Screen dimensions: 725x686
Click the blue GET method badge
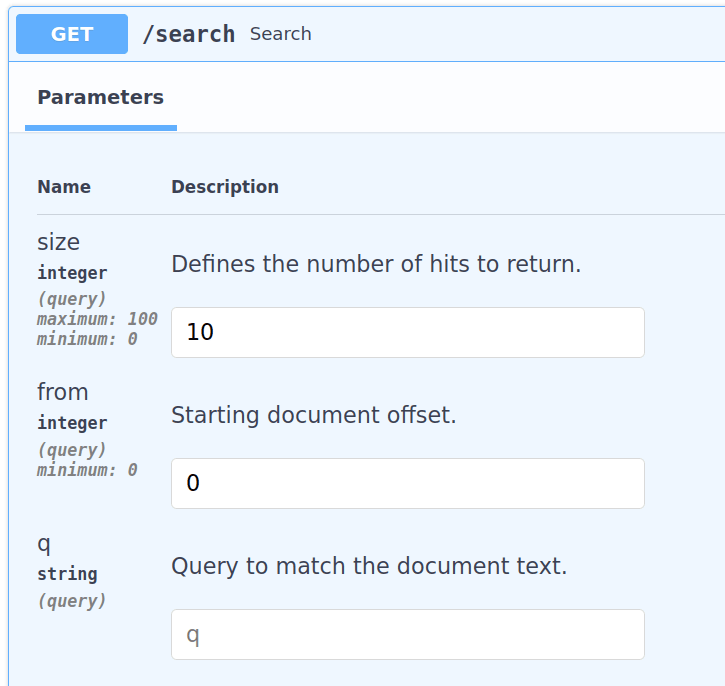pyautogui.click(x=72, y=34)
